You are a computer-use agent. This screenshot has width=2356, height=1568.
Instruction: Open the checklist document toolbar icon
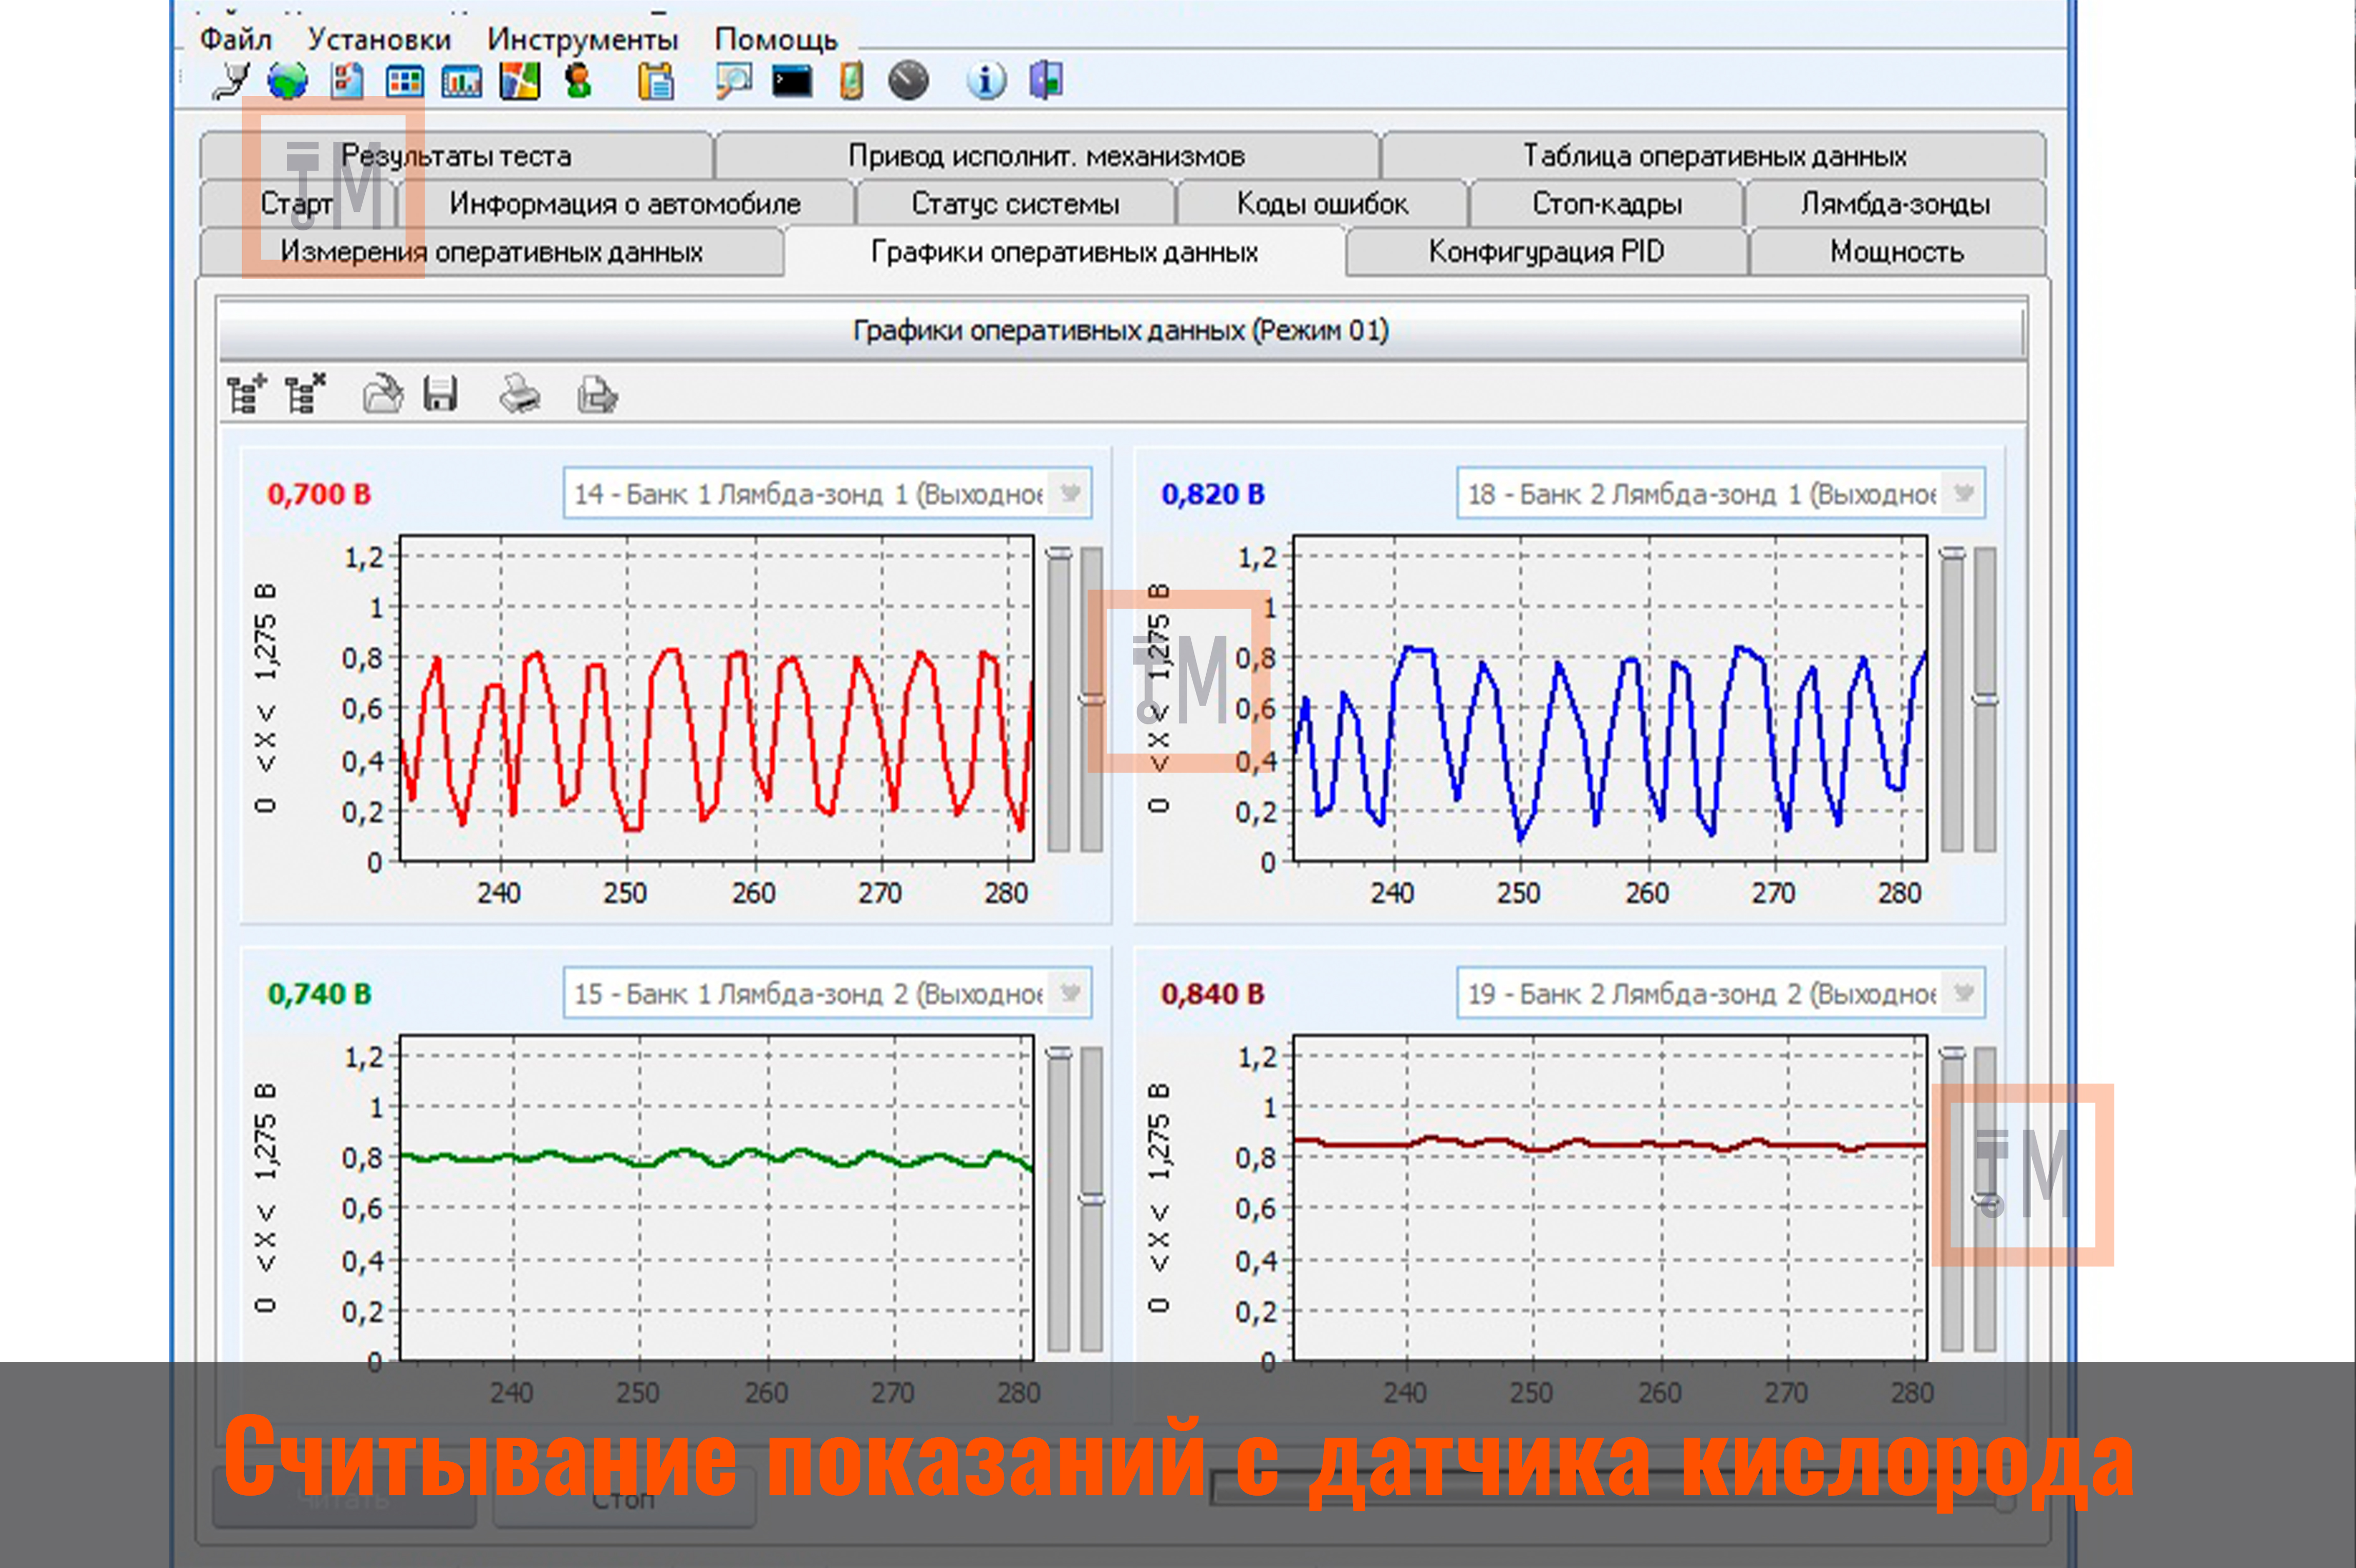point(347,81)
